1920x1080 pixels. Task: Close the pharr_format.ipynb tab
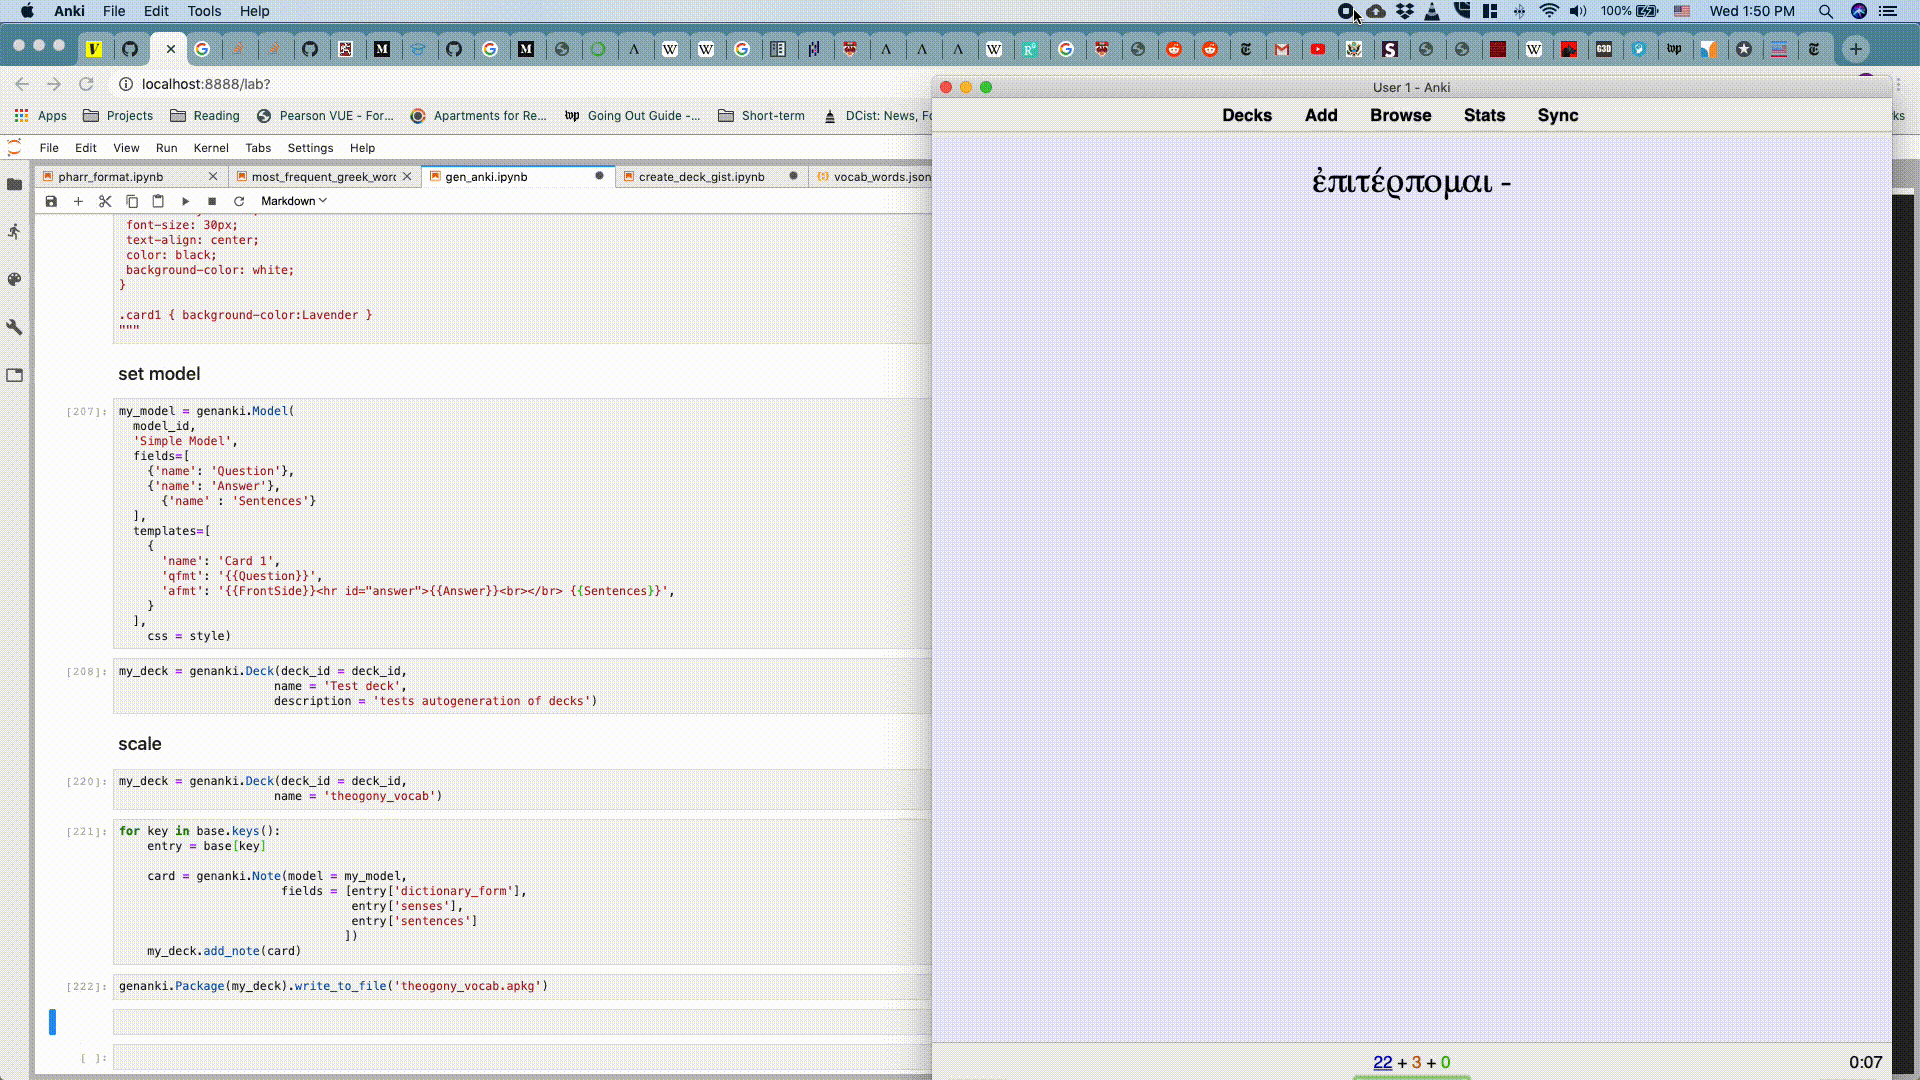[213, 176]
